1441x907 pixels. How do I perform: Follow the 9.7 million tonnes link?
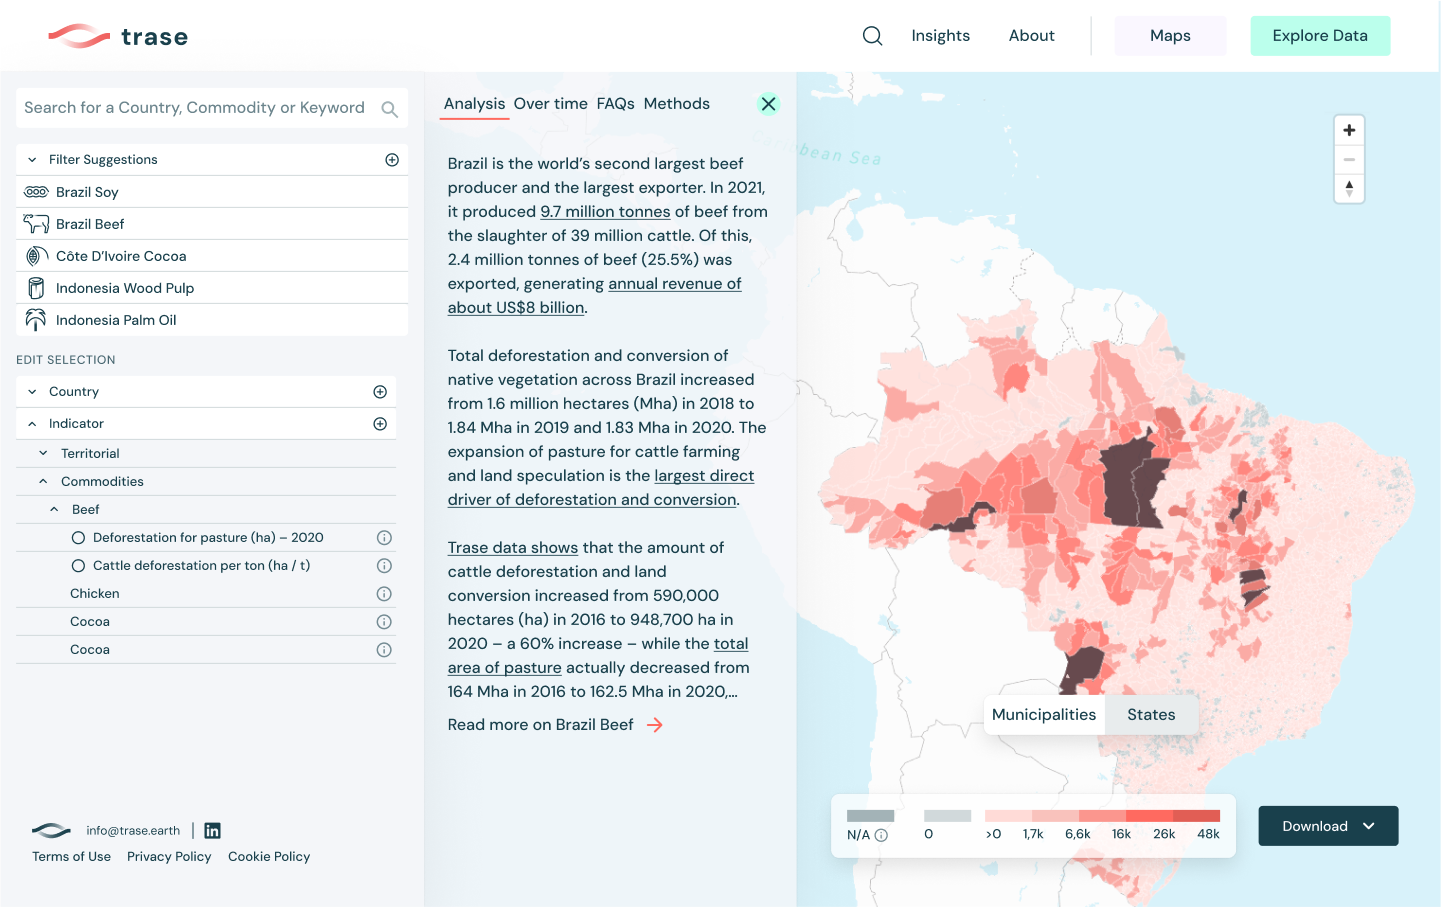pyautogui.click(x=605, y=212)
